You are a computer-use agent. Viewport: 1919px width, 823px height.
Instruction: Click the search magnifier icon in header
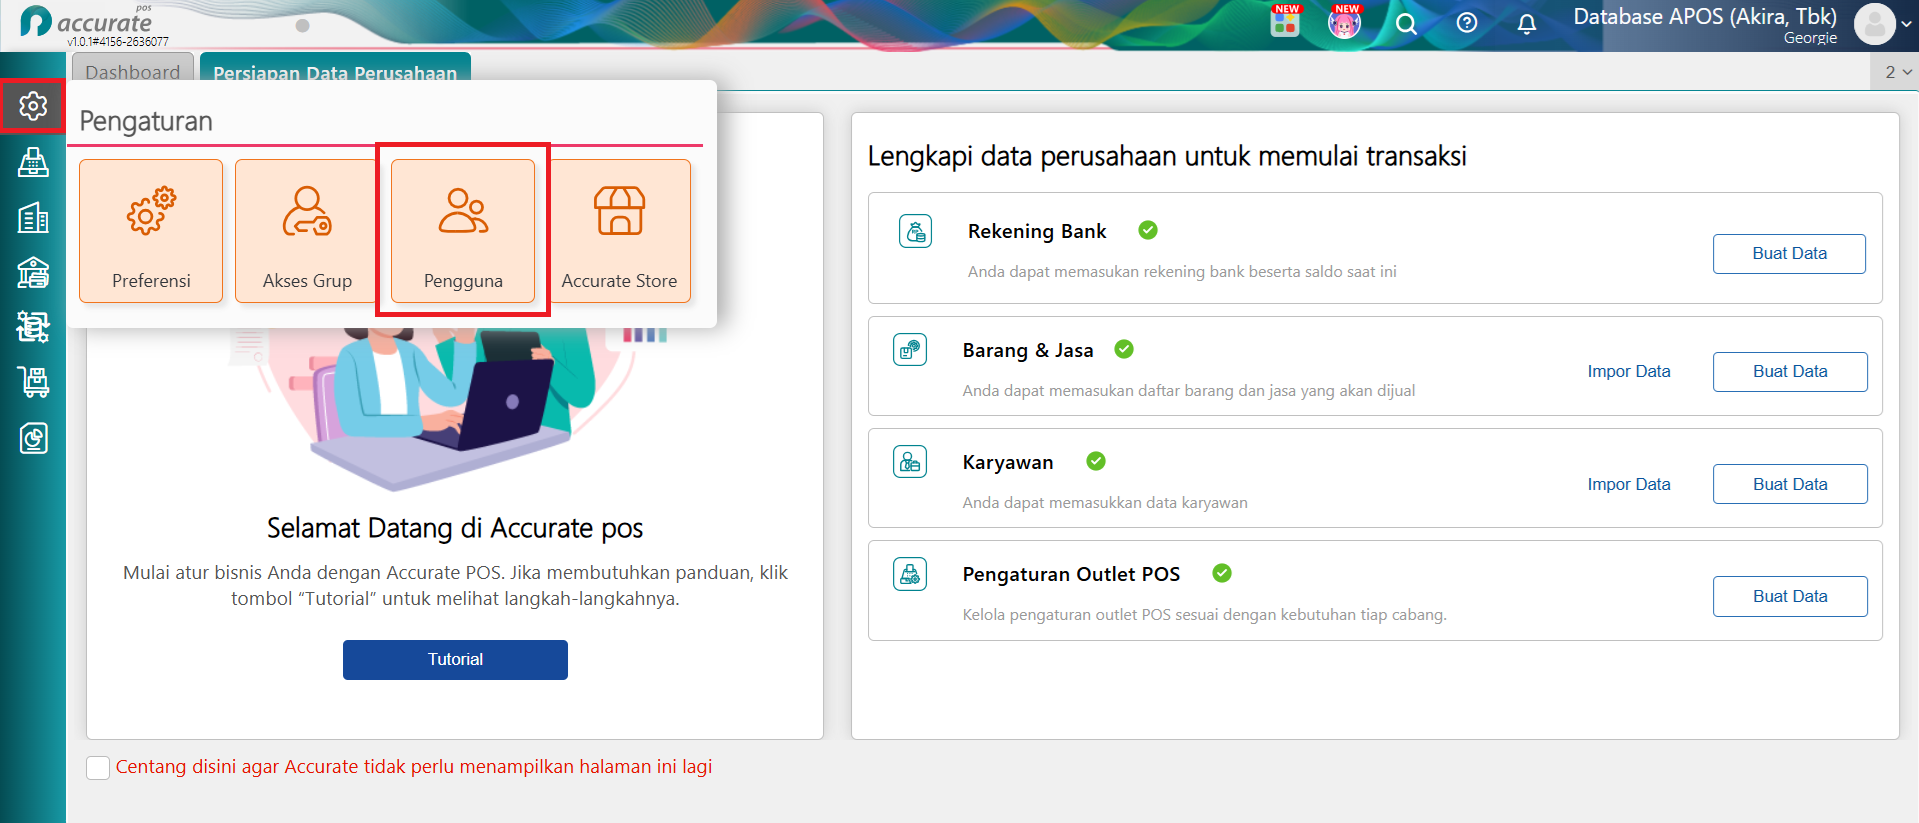click(x=1406, y=23)
